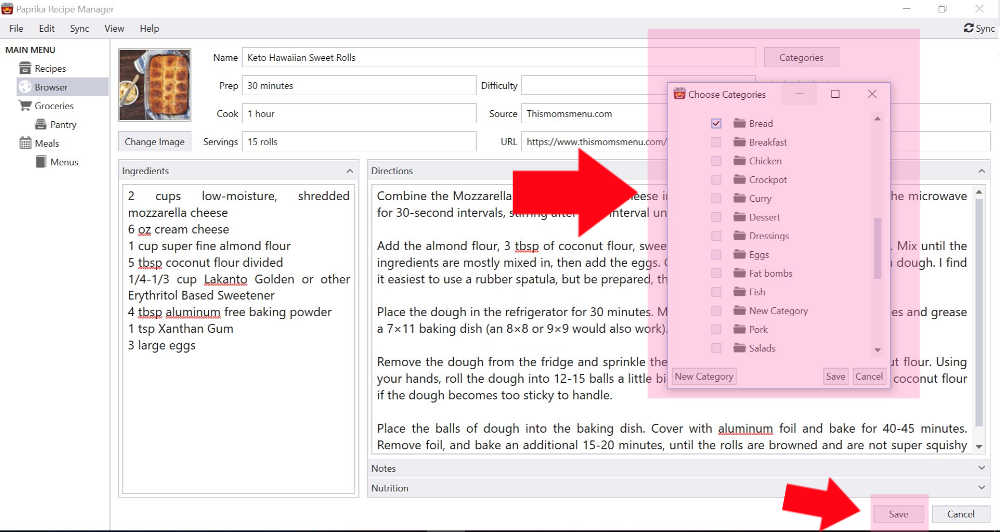Click the recipe photo thumbnail
The width and height of the screenshot is (1000, 532).
(154, 86)
